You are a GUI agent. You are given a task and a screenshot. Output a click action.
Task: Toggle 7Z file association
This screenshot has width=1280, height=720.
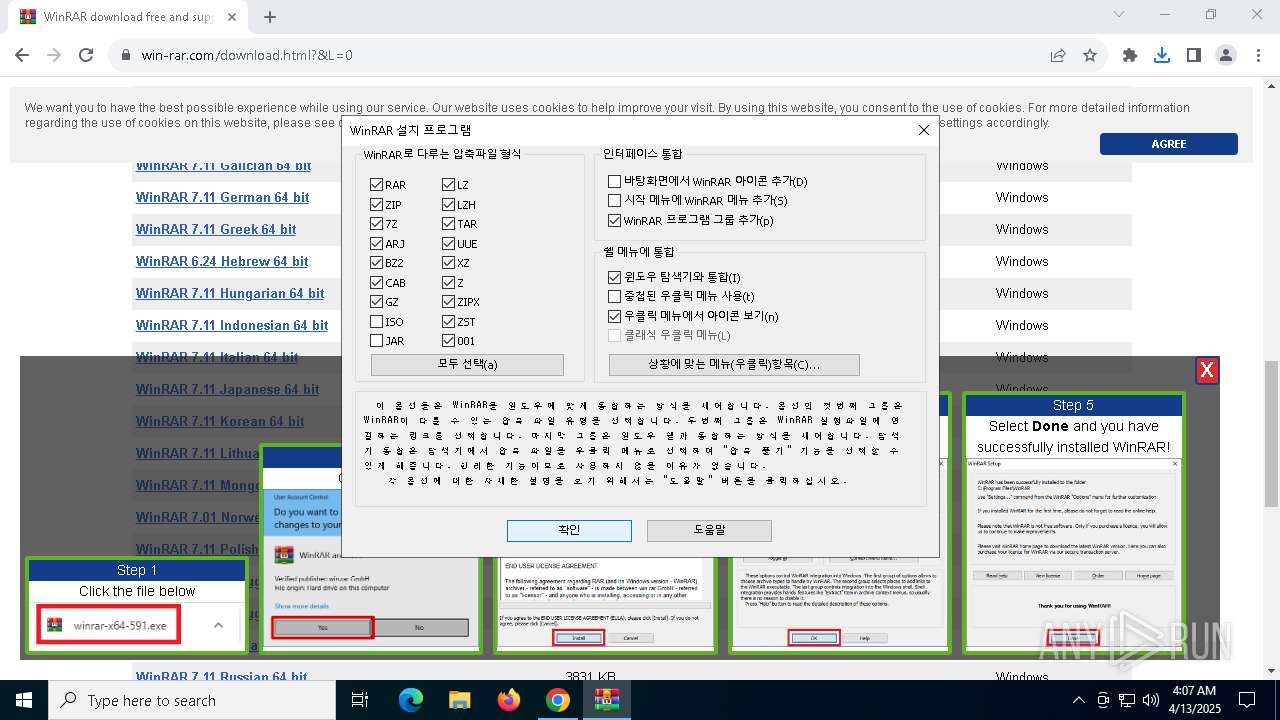pos(376,224)
